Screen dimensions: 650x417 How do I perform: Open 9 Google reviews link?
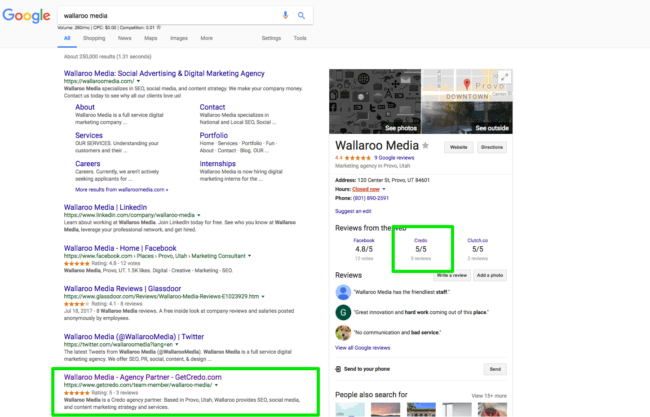click(394, 158)
